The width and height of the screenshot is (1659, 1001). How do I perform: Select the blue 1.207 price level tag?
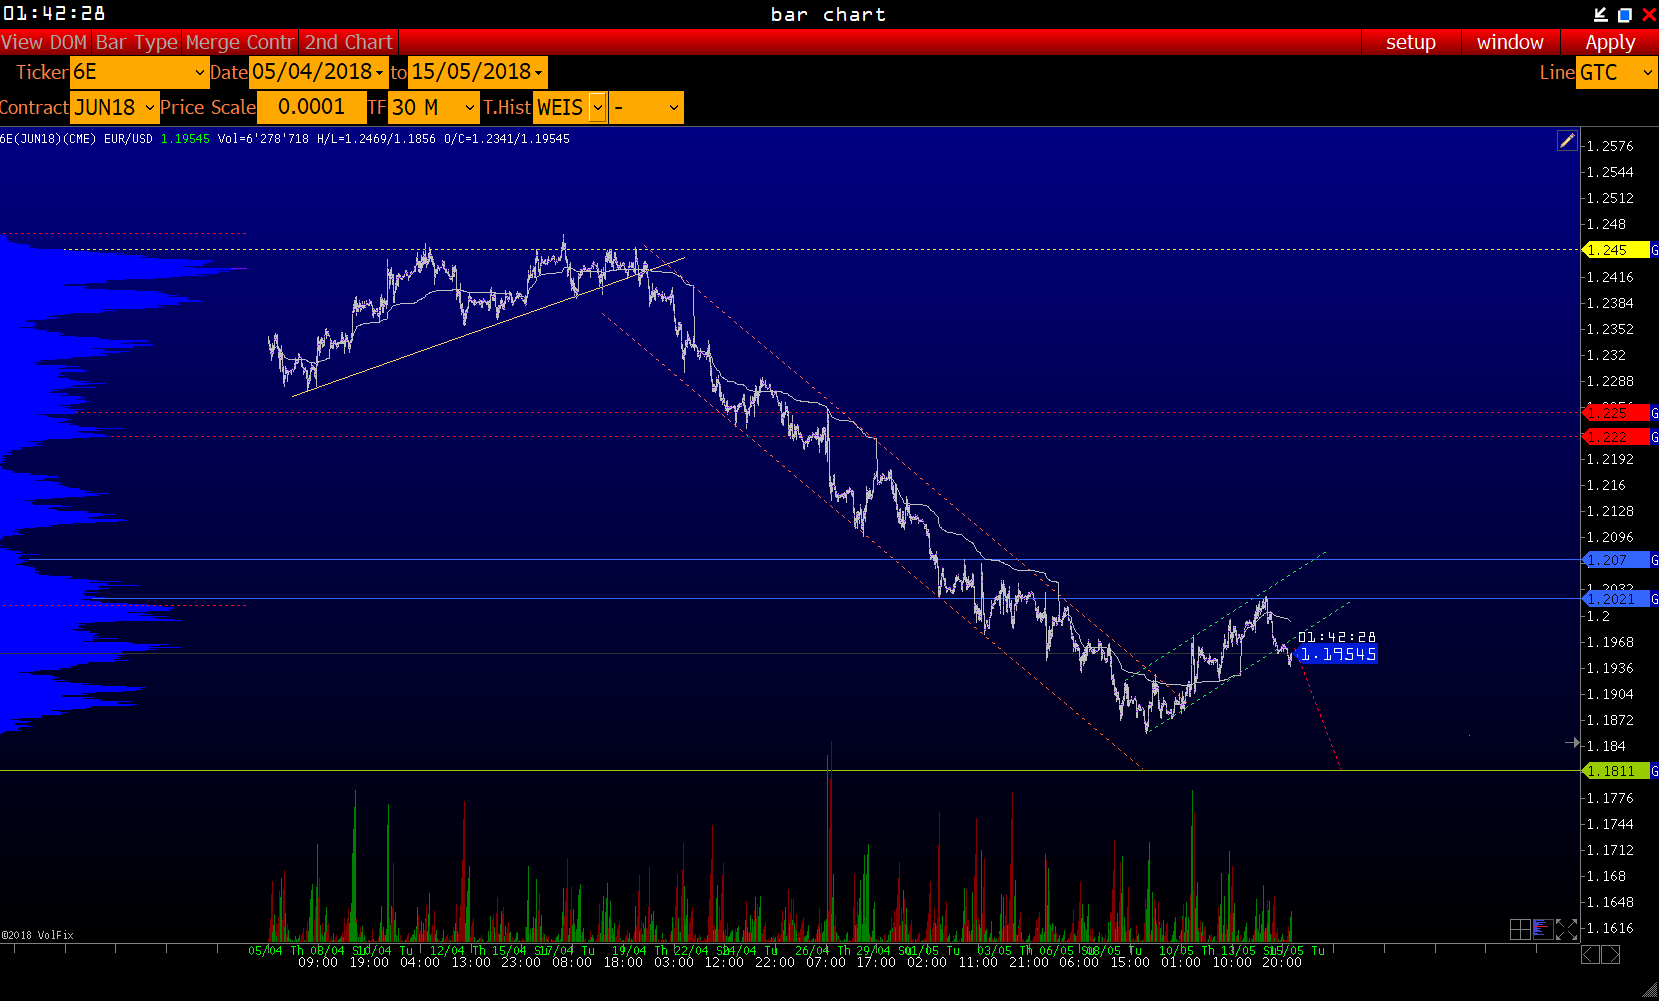1615,560
